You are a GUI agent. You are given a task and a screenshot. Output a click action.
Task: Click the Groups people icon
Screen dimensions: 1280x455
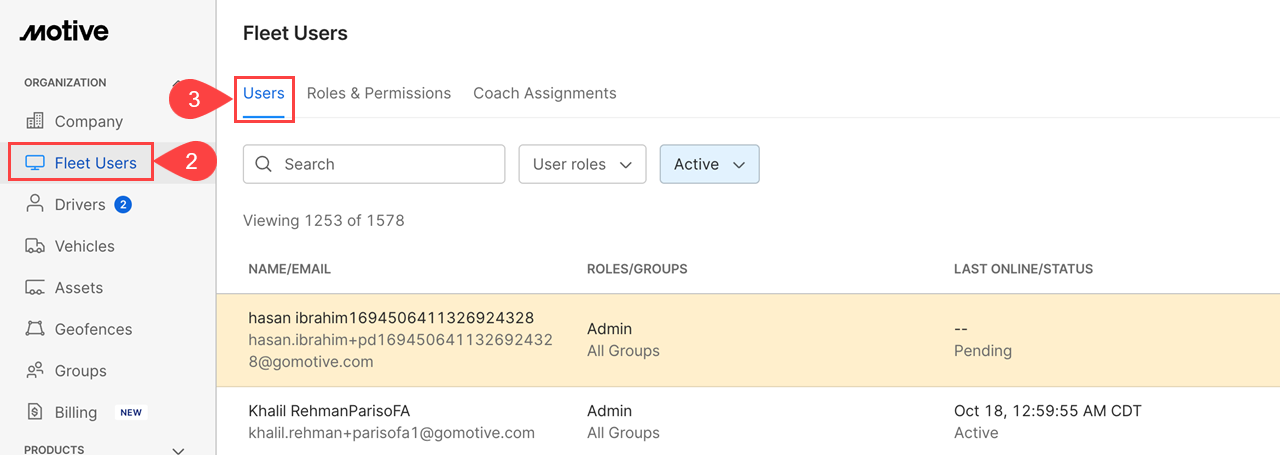click(x=35, y=371)
